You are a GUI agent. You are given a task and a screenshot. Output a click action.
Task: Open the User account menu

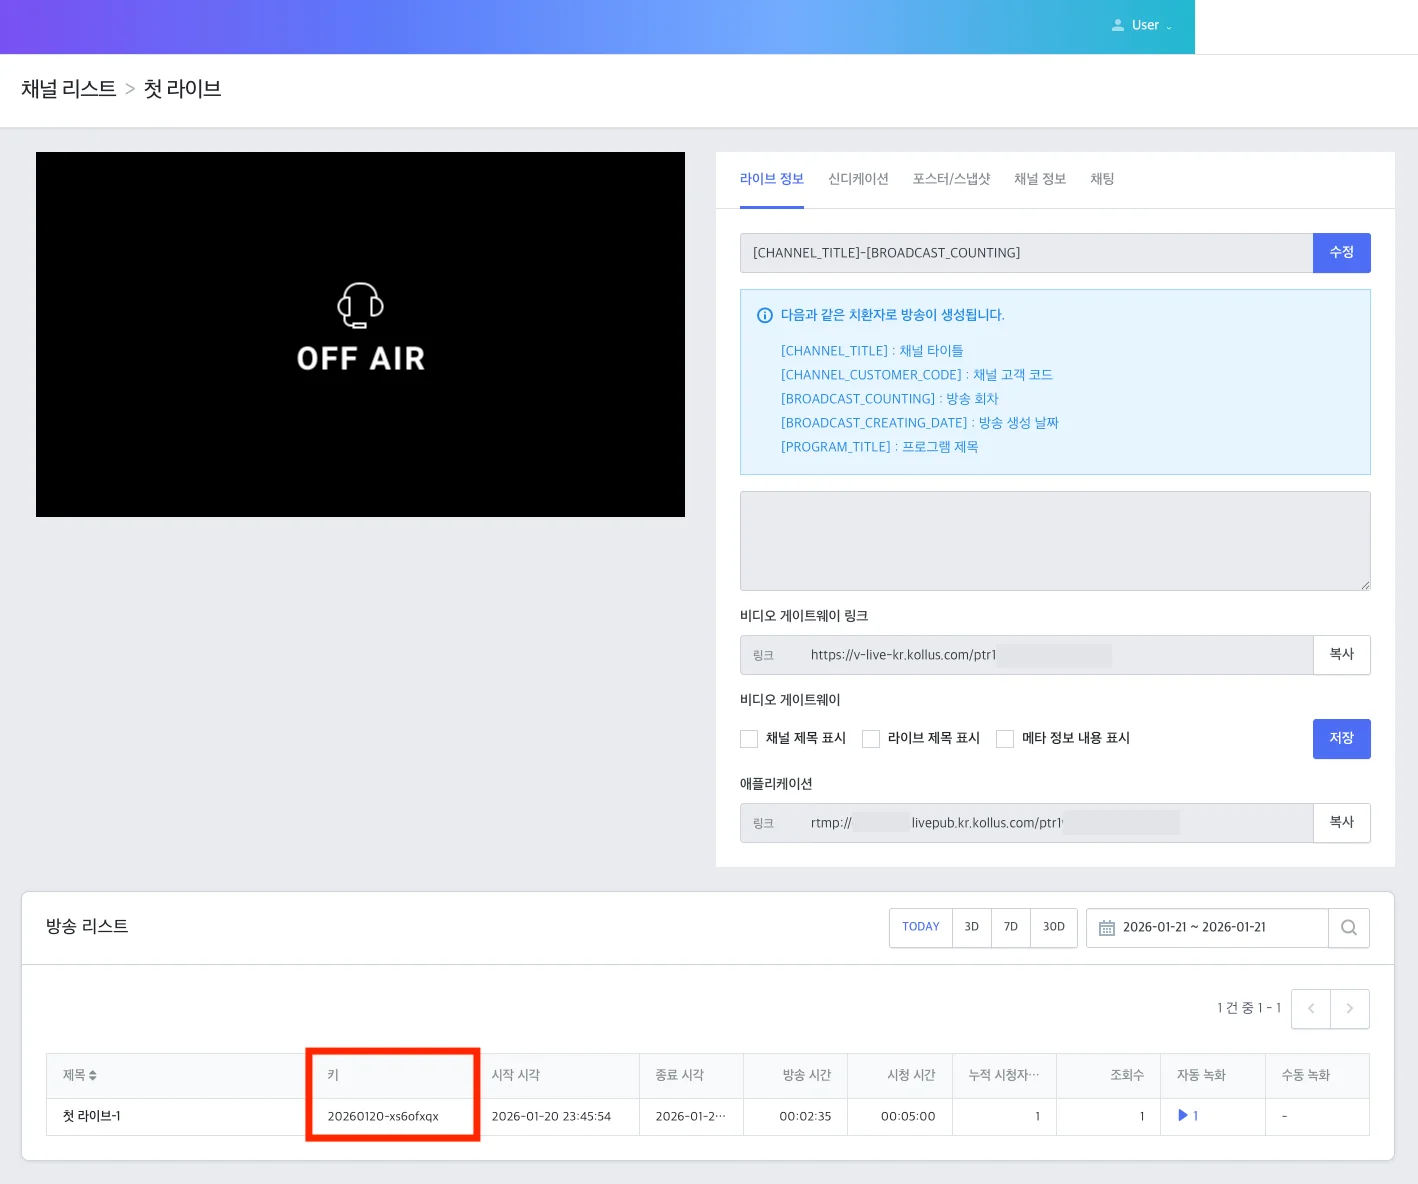coord(1141,25)
